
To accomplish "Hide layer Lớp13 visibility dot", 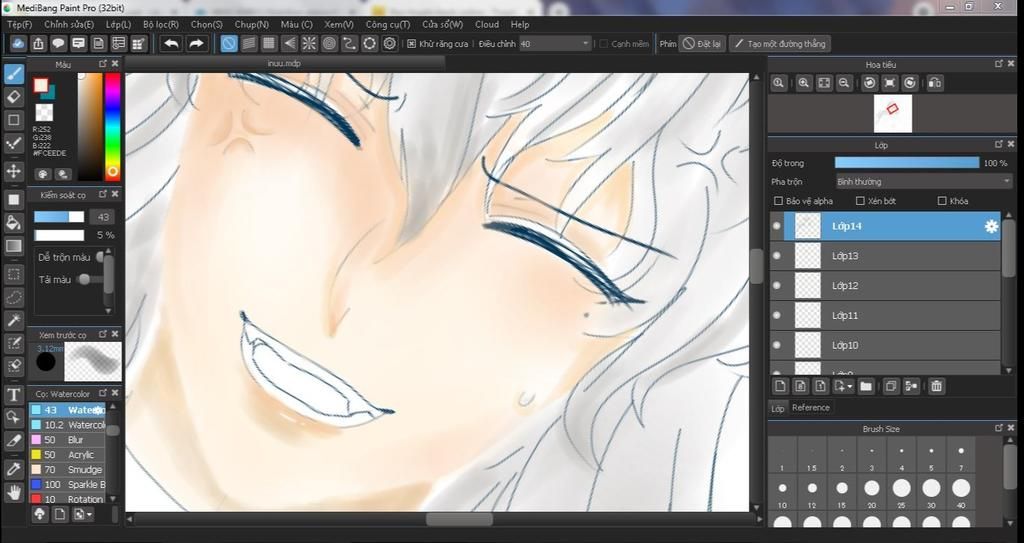I will click(776, 255).
